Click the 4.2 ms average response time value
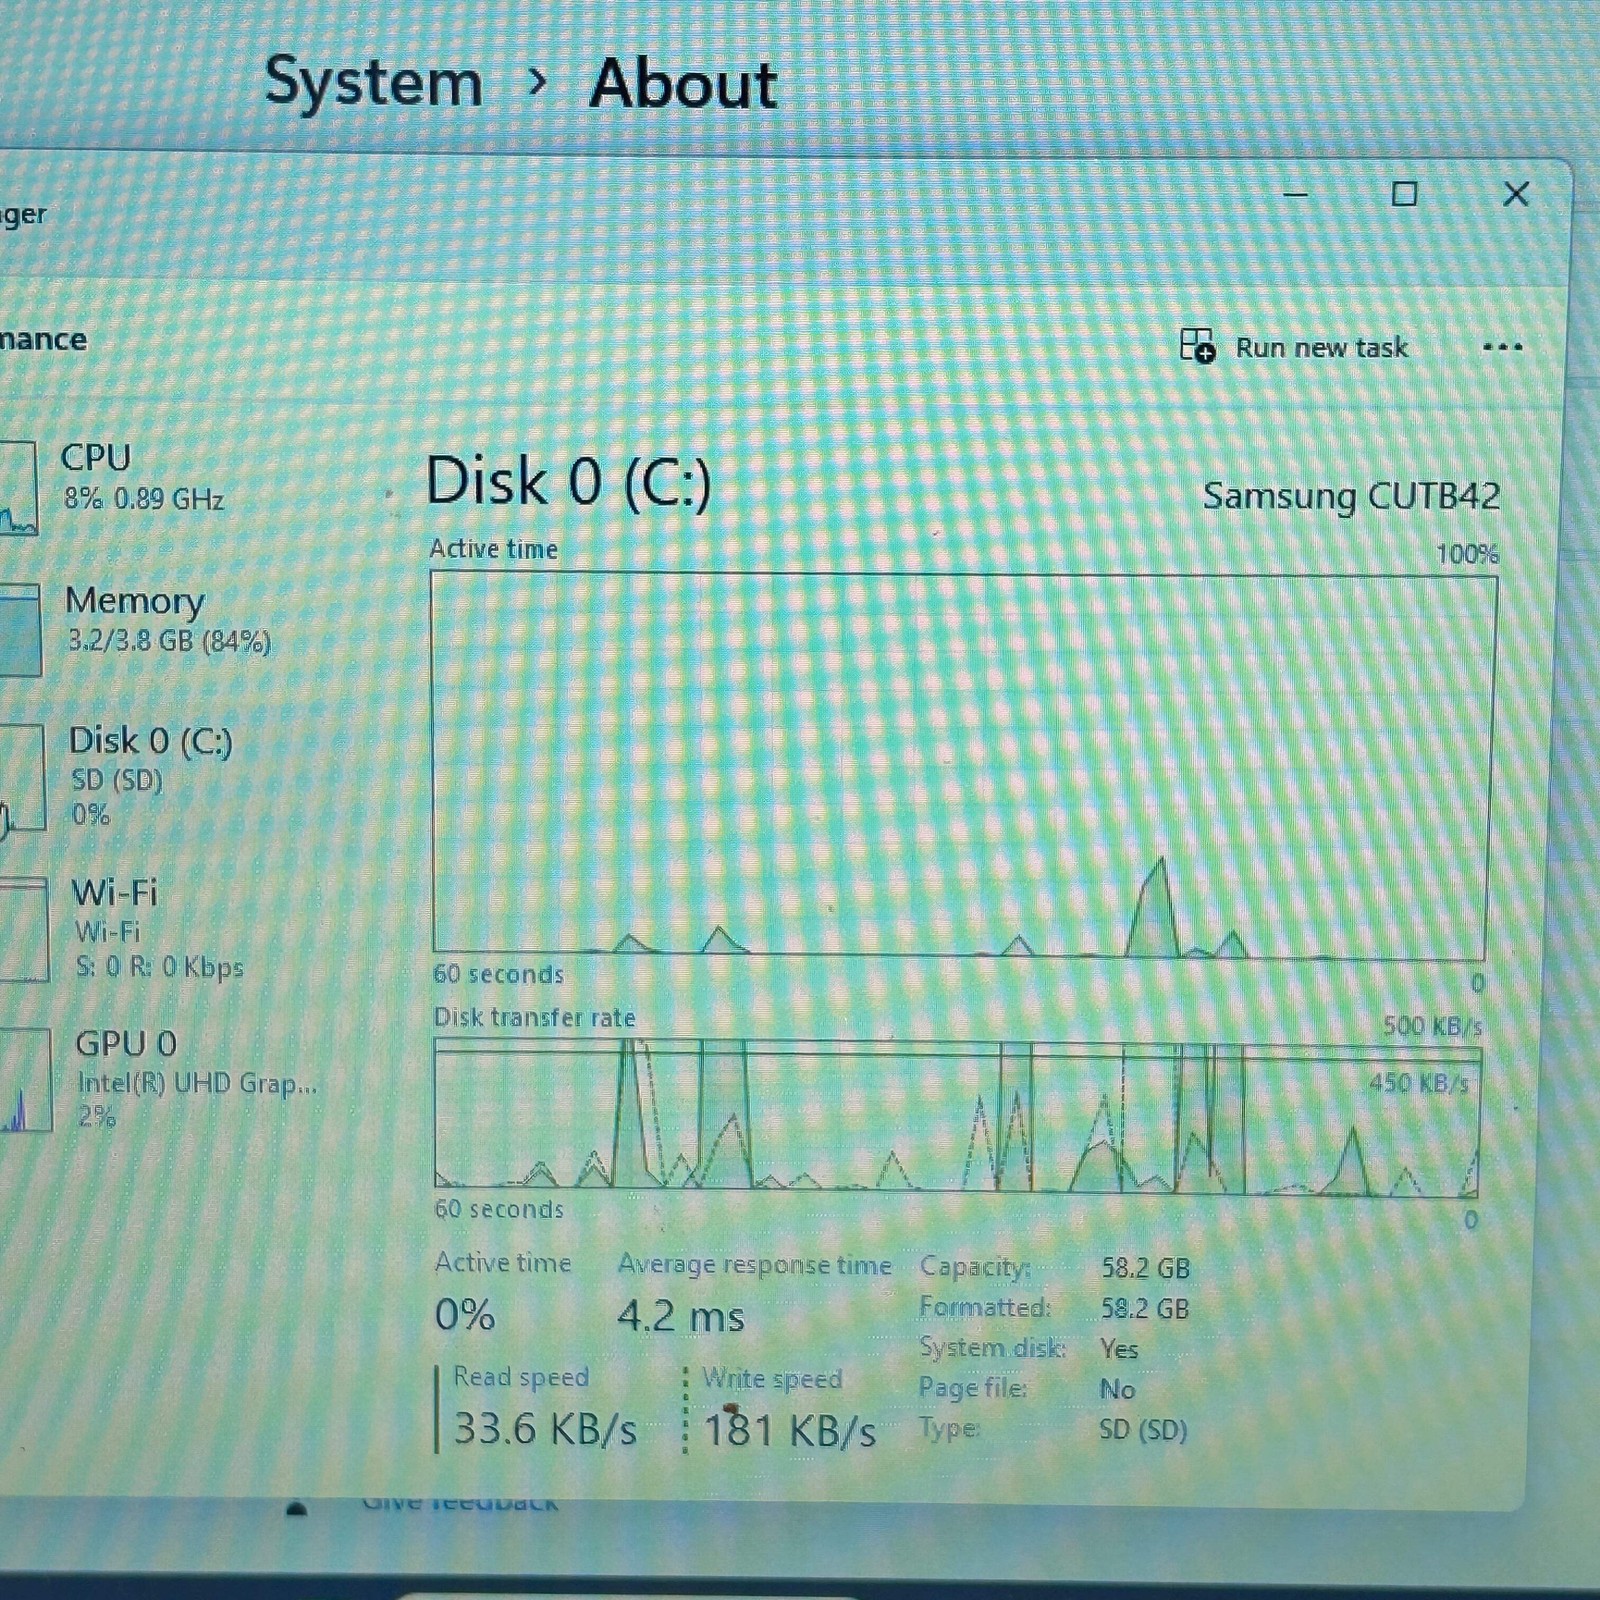1600x1600 pixels. click(x=681, y=1316)
